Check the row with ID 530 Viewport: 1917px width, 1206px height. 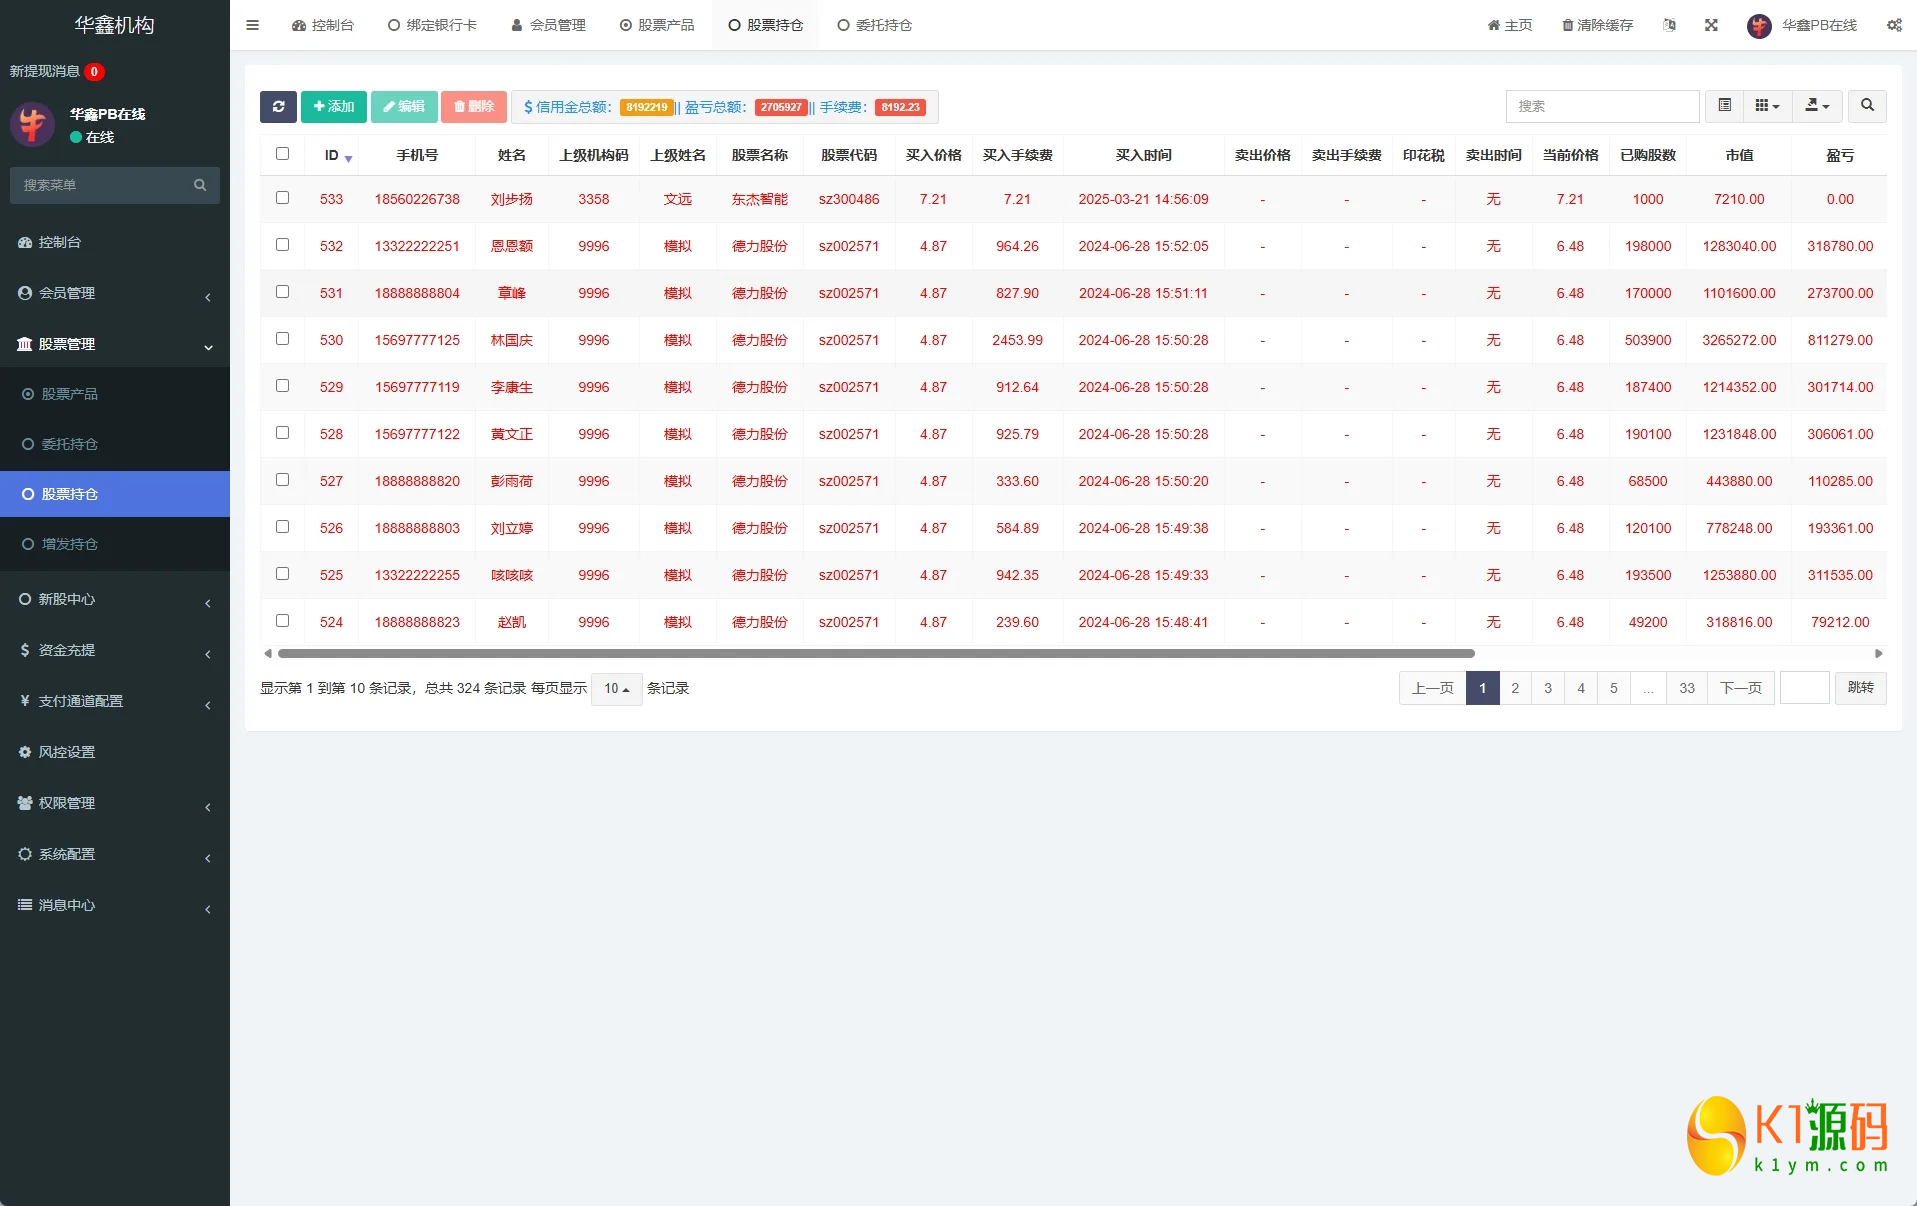(x=282, y=339)
